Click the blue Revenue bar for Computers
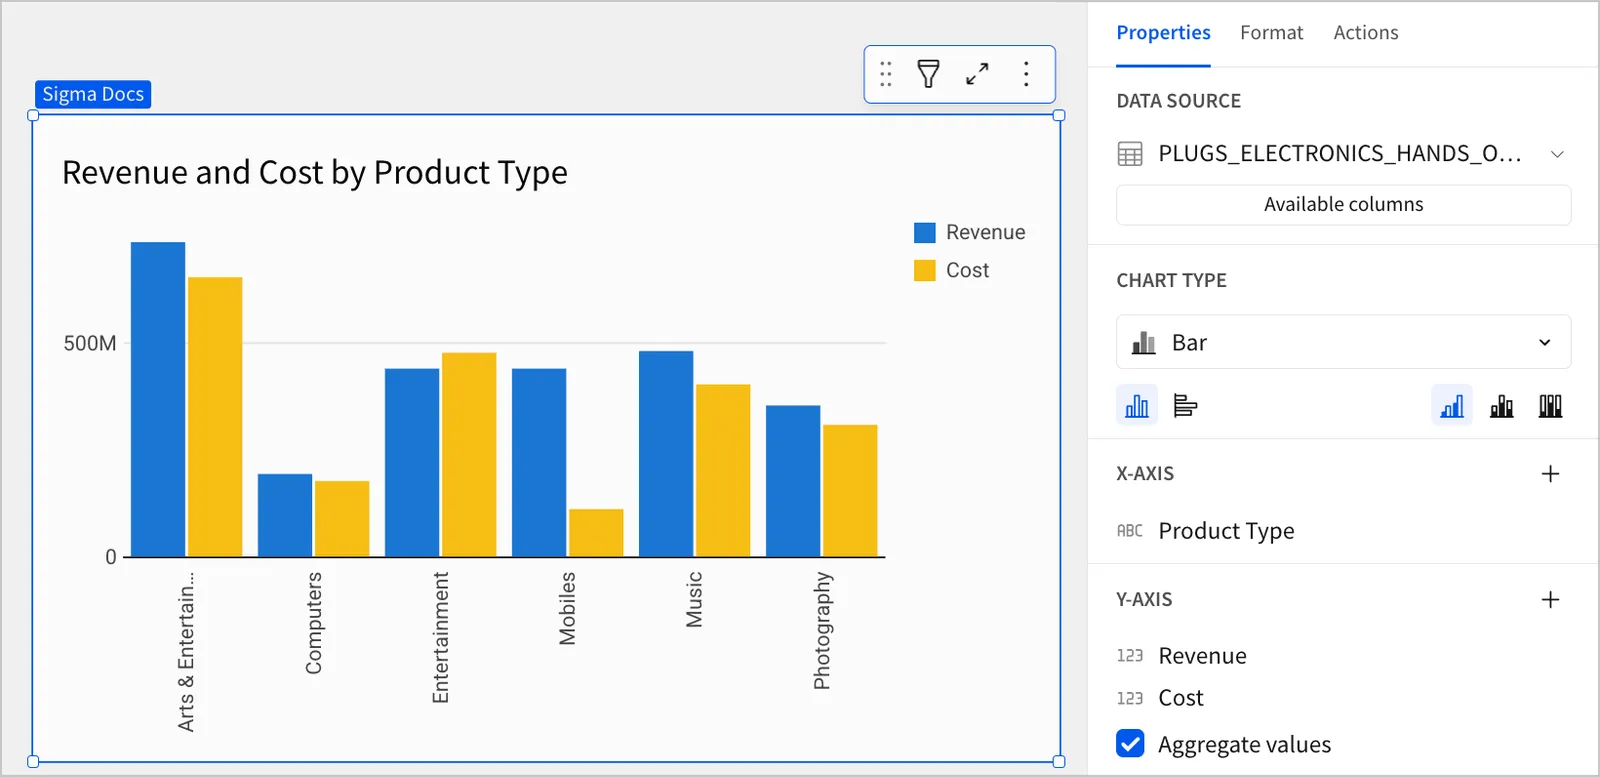Screen dimensions: 1600x777 click(x=285, y=515)
